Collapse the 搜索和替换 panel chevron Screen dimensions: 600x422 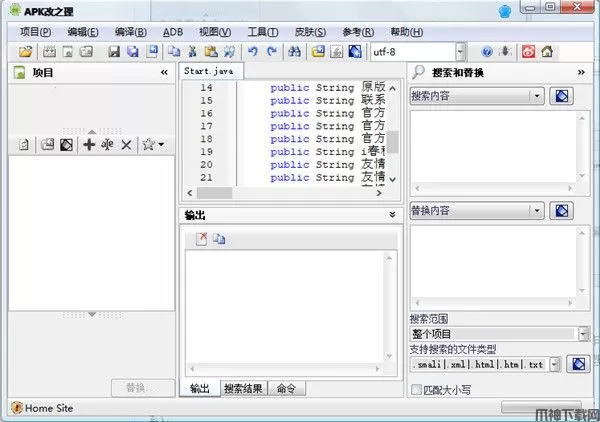tap(581, 72)
